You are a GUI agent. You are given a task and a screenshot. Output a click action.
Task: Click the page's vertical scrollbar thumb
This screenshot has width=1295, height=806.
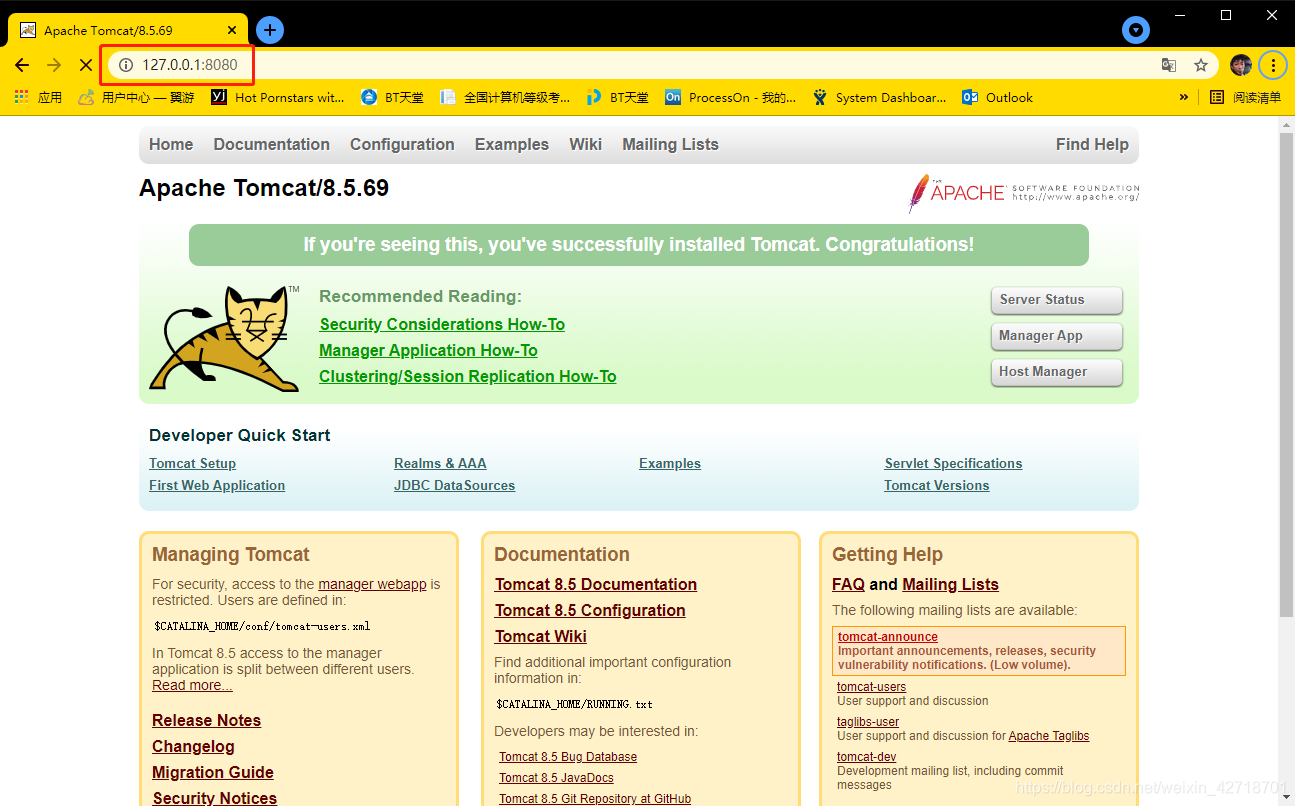coord(1286,375)
